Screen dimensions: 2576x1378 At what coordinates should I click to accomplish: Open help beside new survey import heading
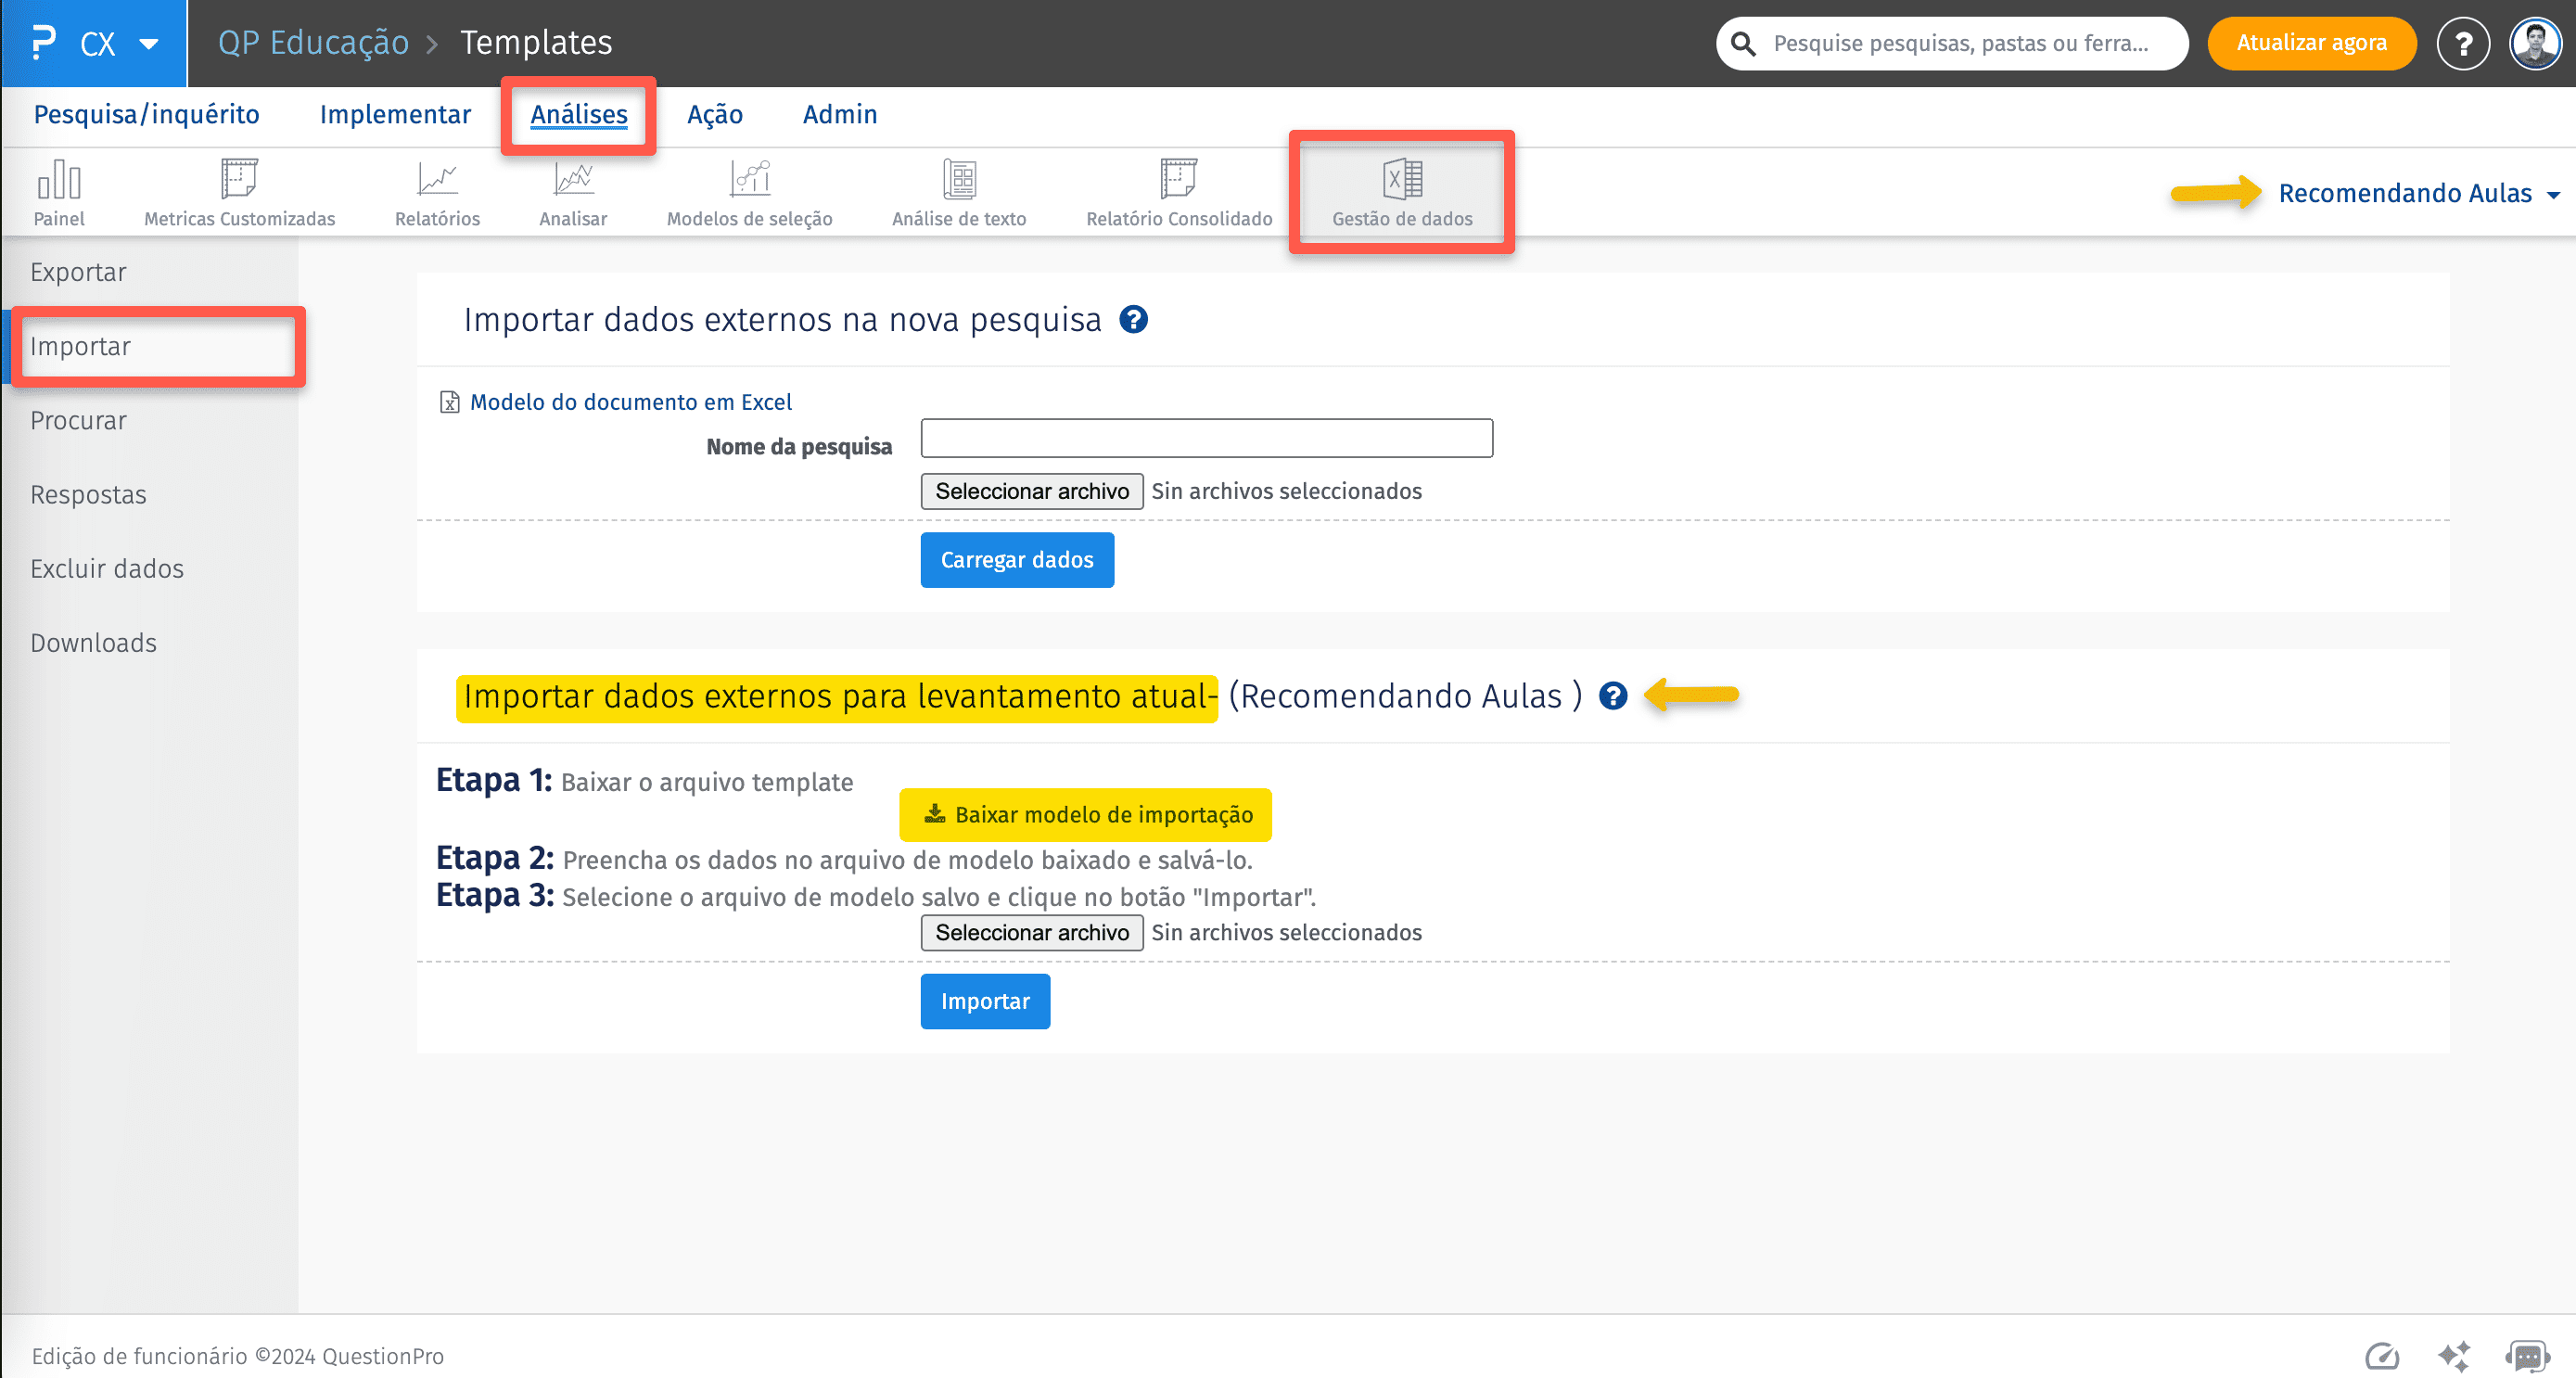coord(1133,320)
